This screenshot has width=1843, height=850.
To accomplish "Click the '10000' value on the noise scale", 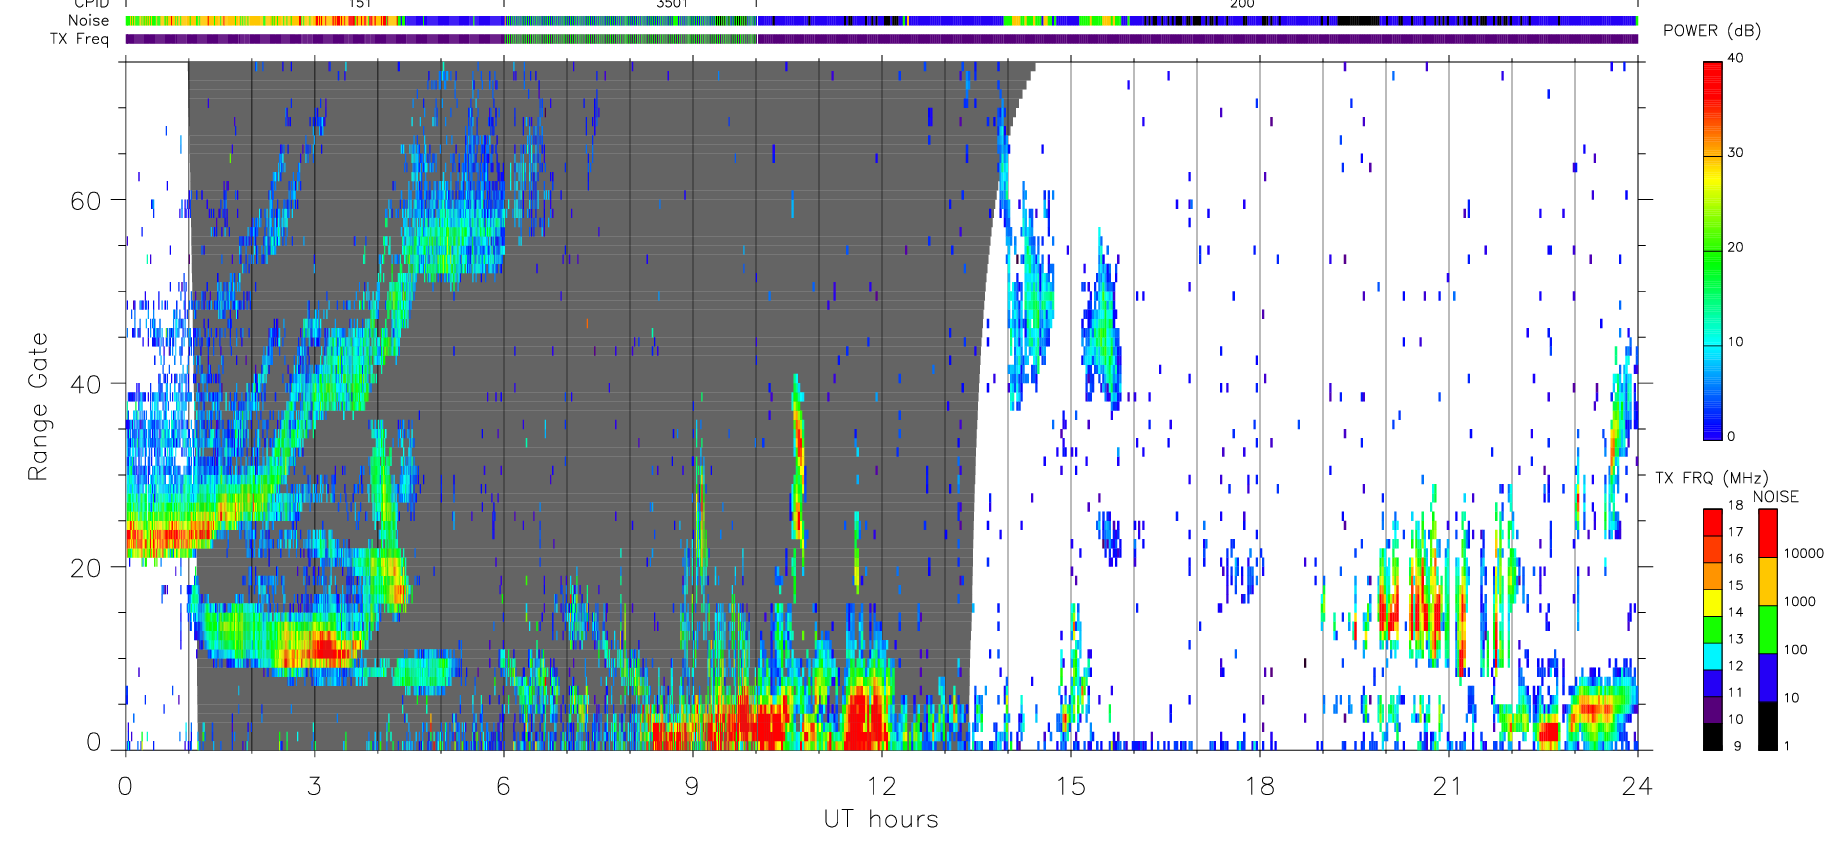I will click(x=1804, y=553).
